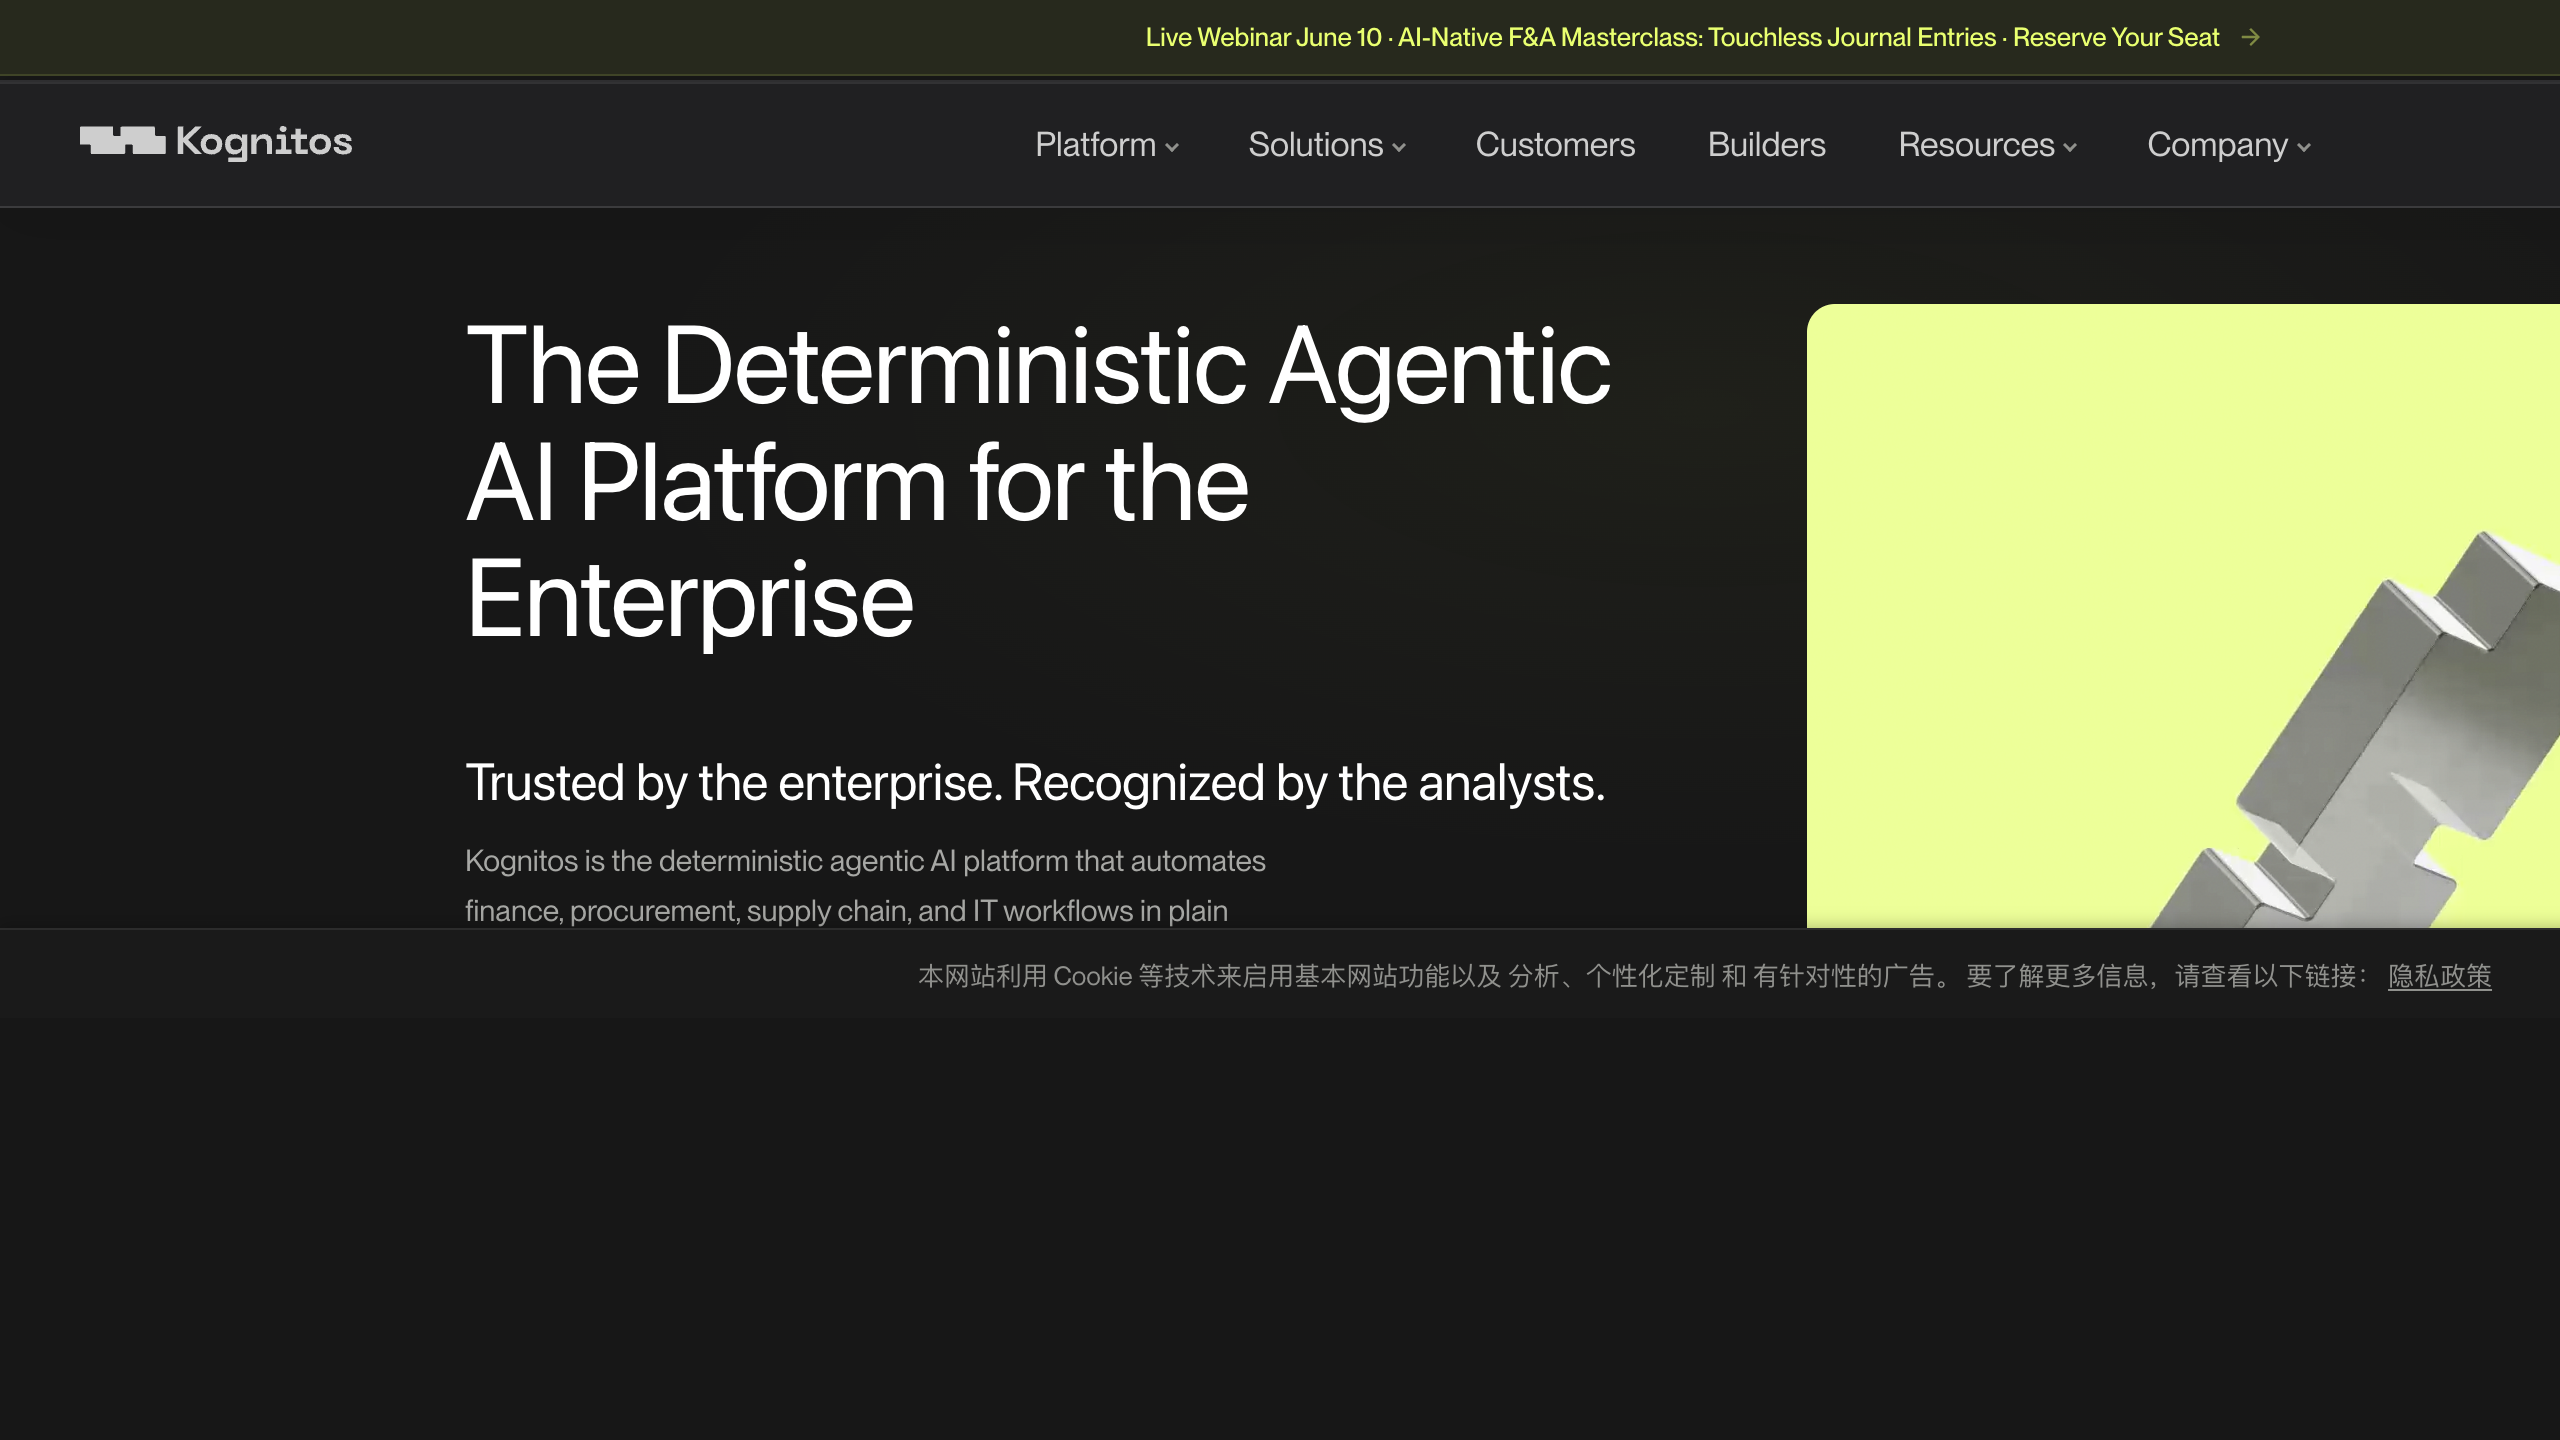
Task: Click the Kognitos pixel-block logo mark
Action: tap(122, 141)
